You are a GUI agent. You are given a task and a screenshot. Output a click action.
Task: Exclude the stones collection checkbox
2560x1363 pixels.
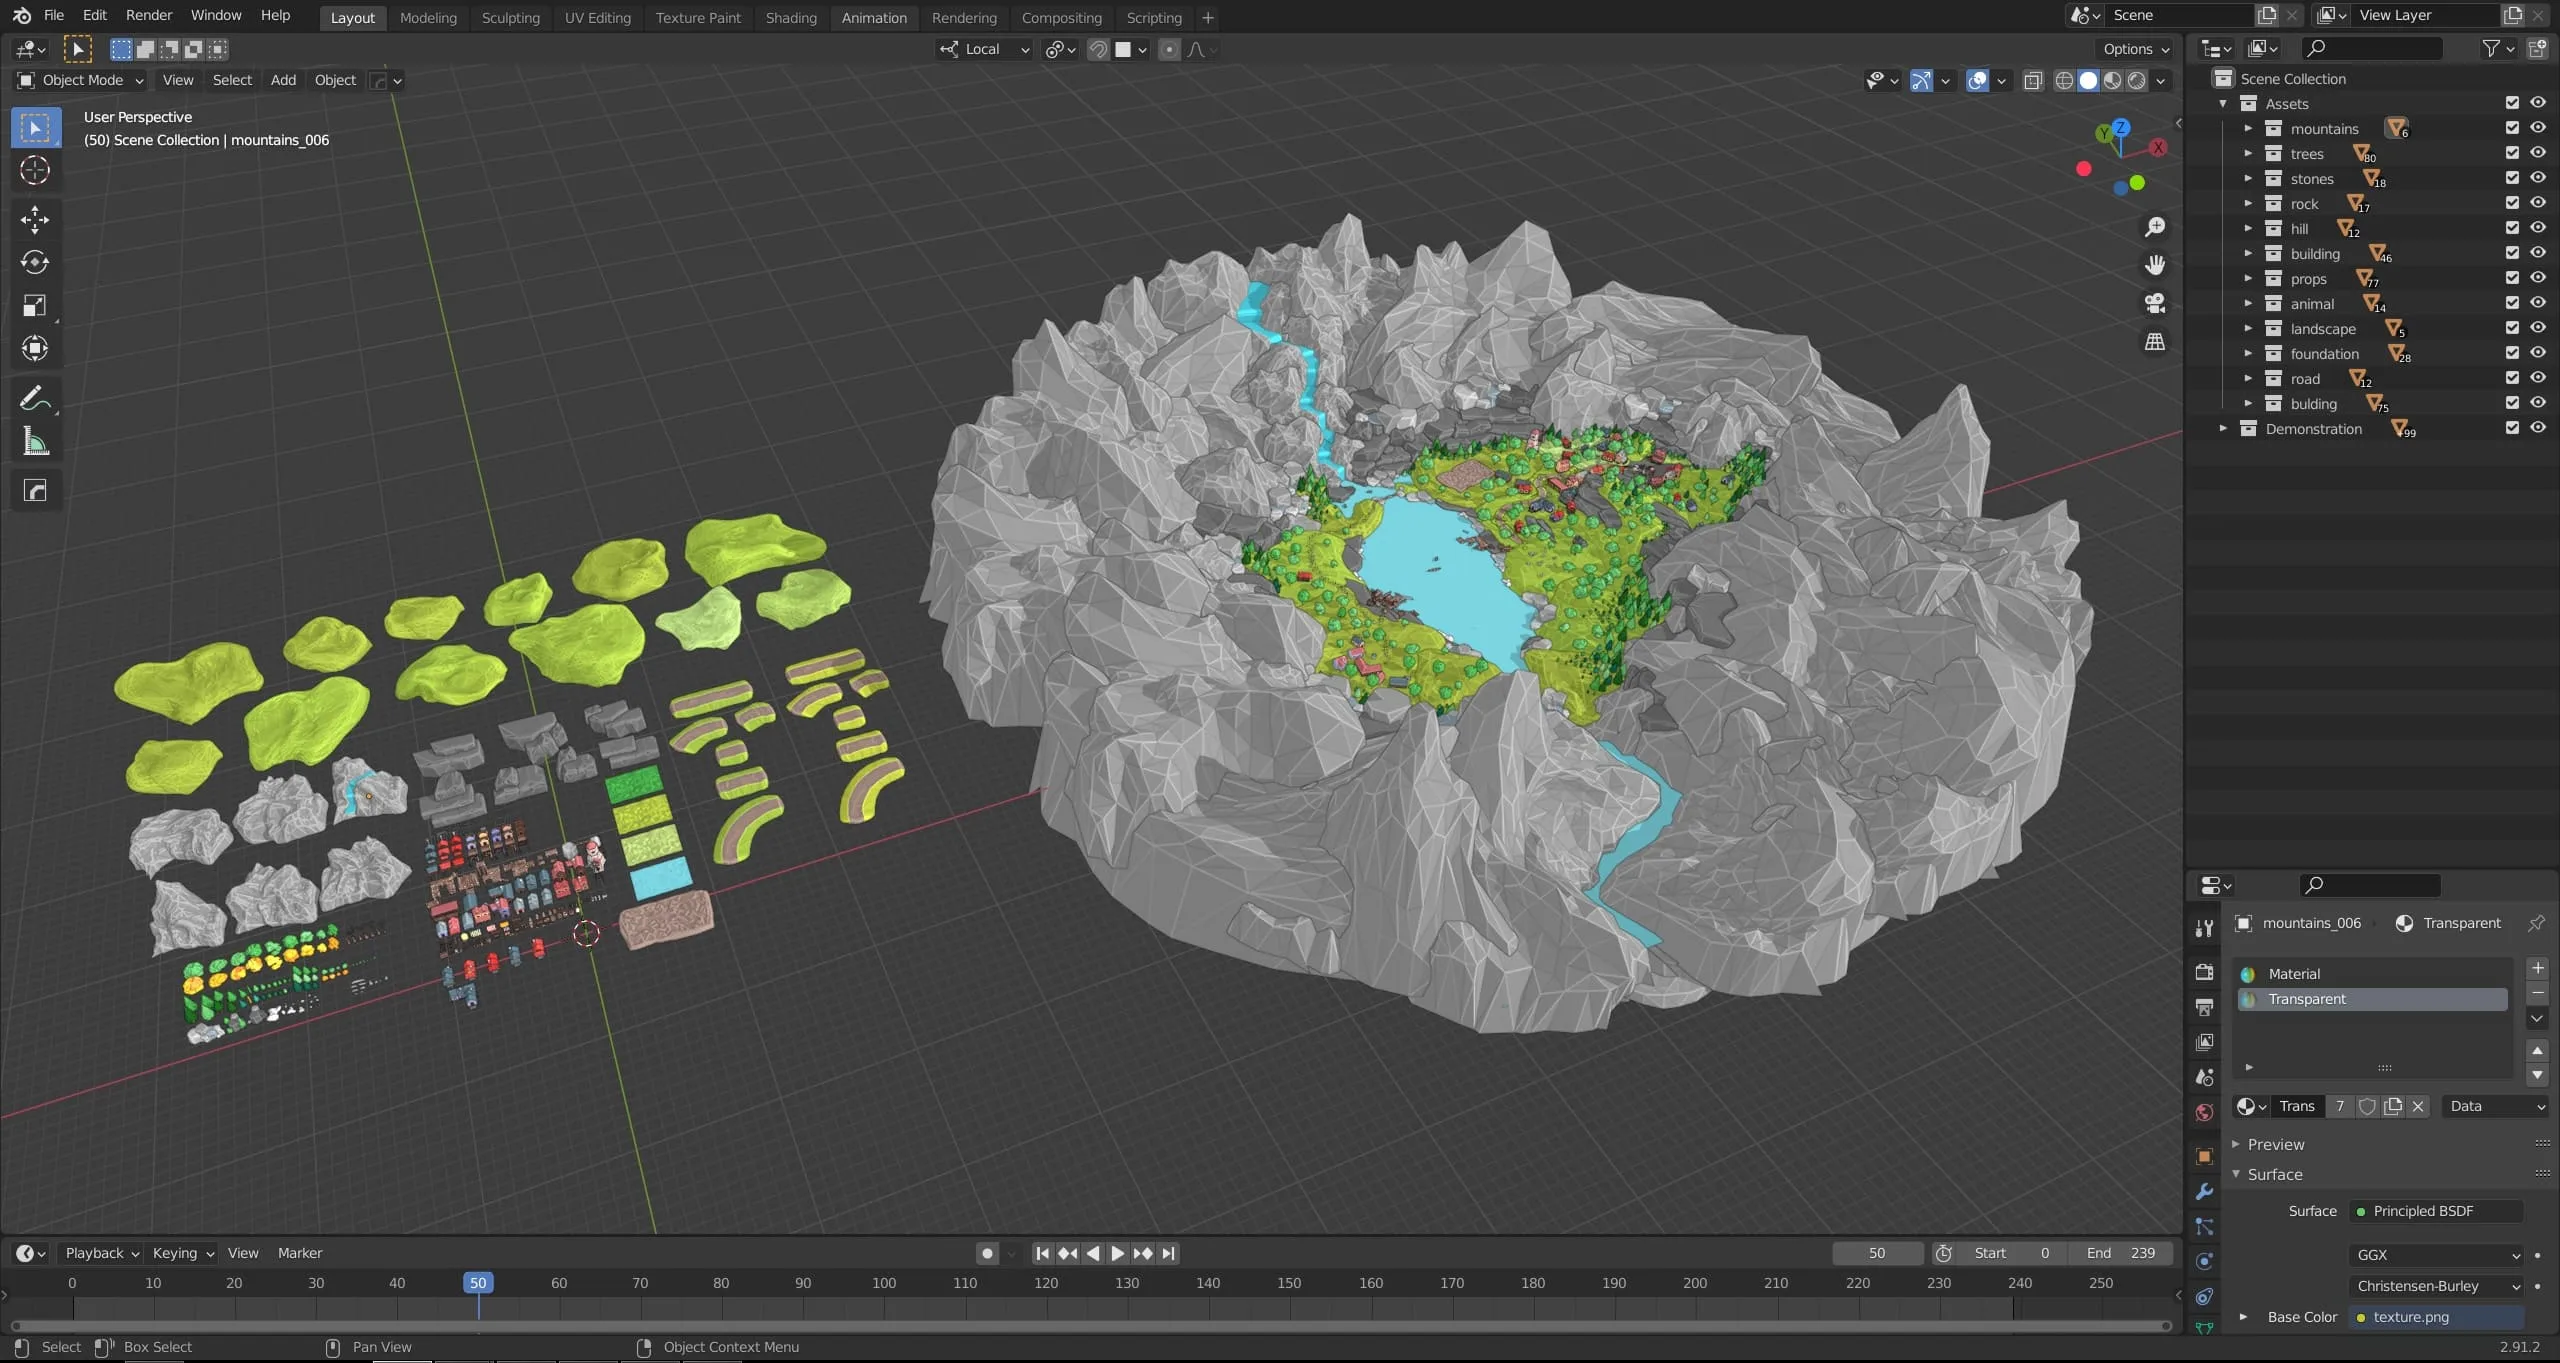coord(2512,178)
